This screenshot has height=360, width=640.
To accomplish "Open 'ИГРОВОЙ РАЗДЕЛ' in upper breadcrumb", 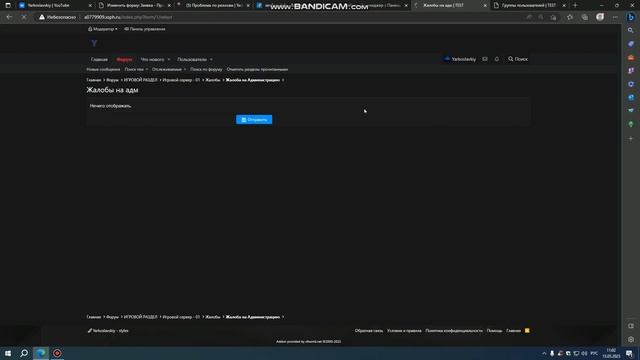I will [141, 80].
